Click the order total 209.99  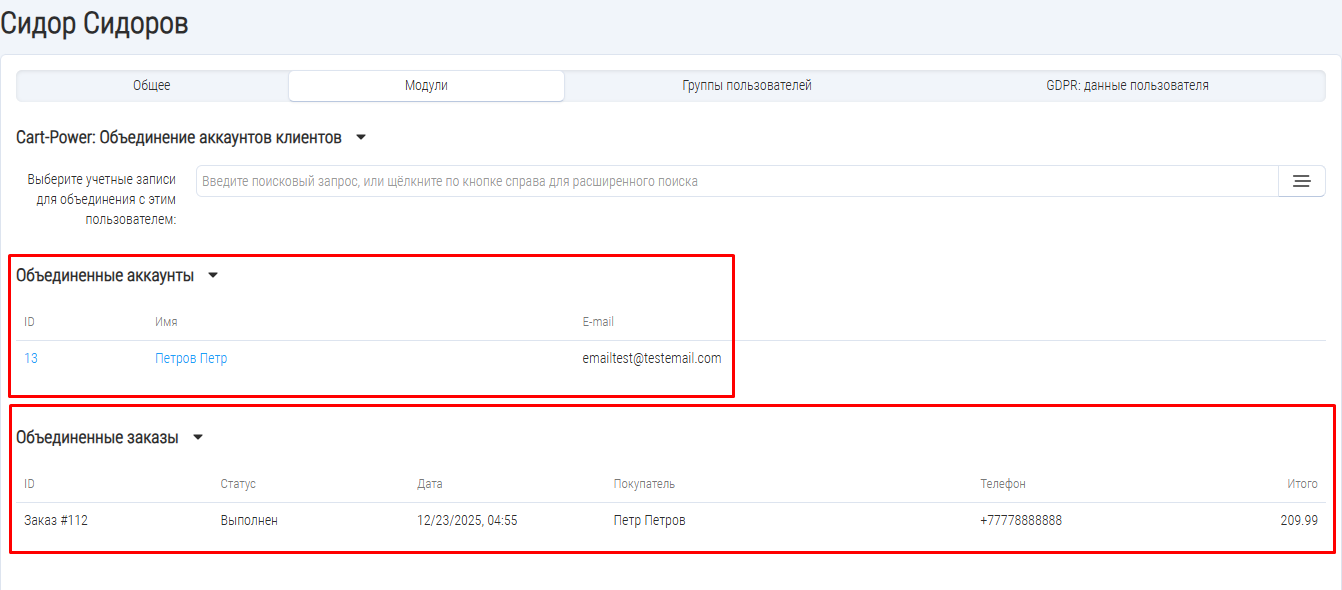pyautogui.click(x=1298, y=521)
